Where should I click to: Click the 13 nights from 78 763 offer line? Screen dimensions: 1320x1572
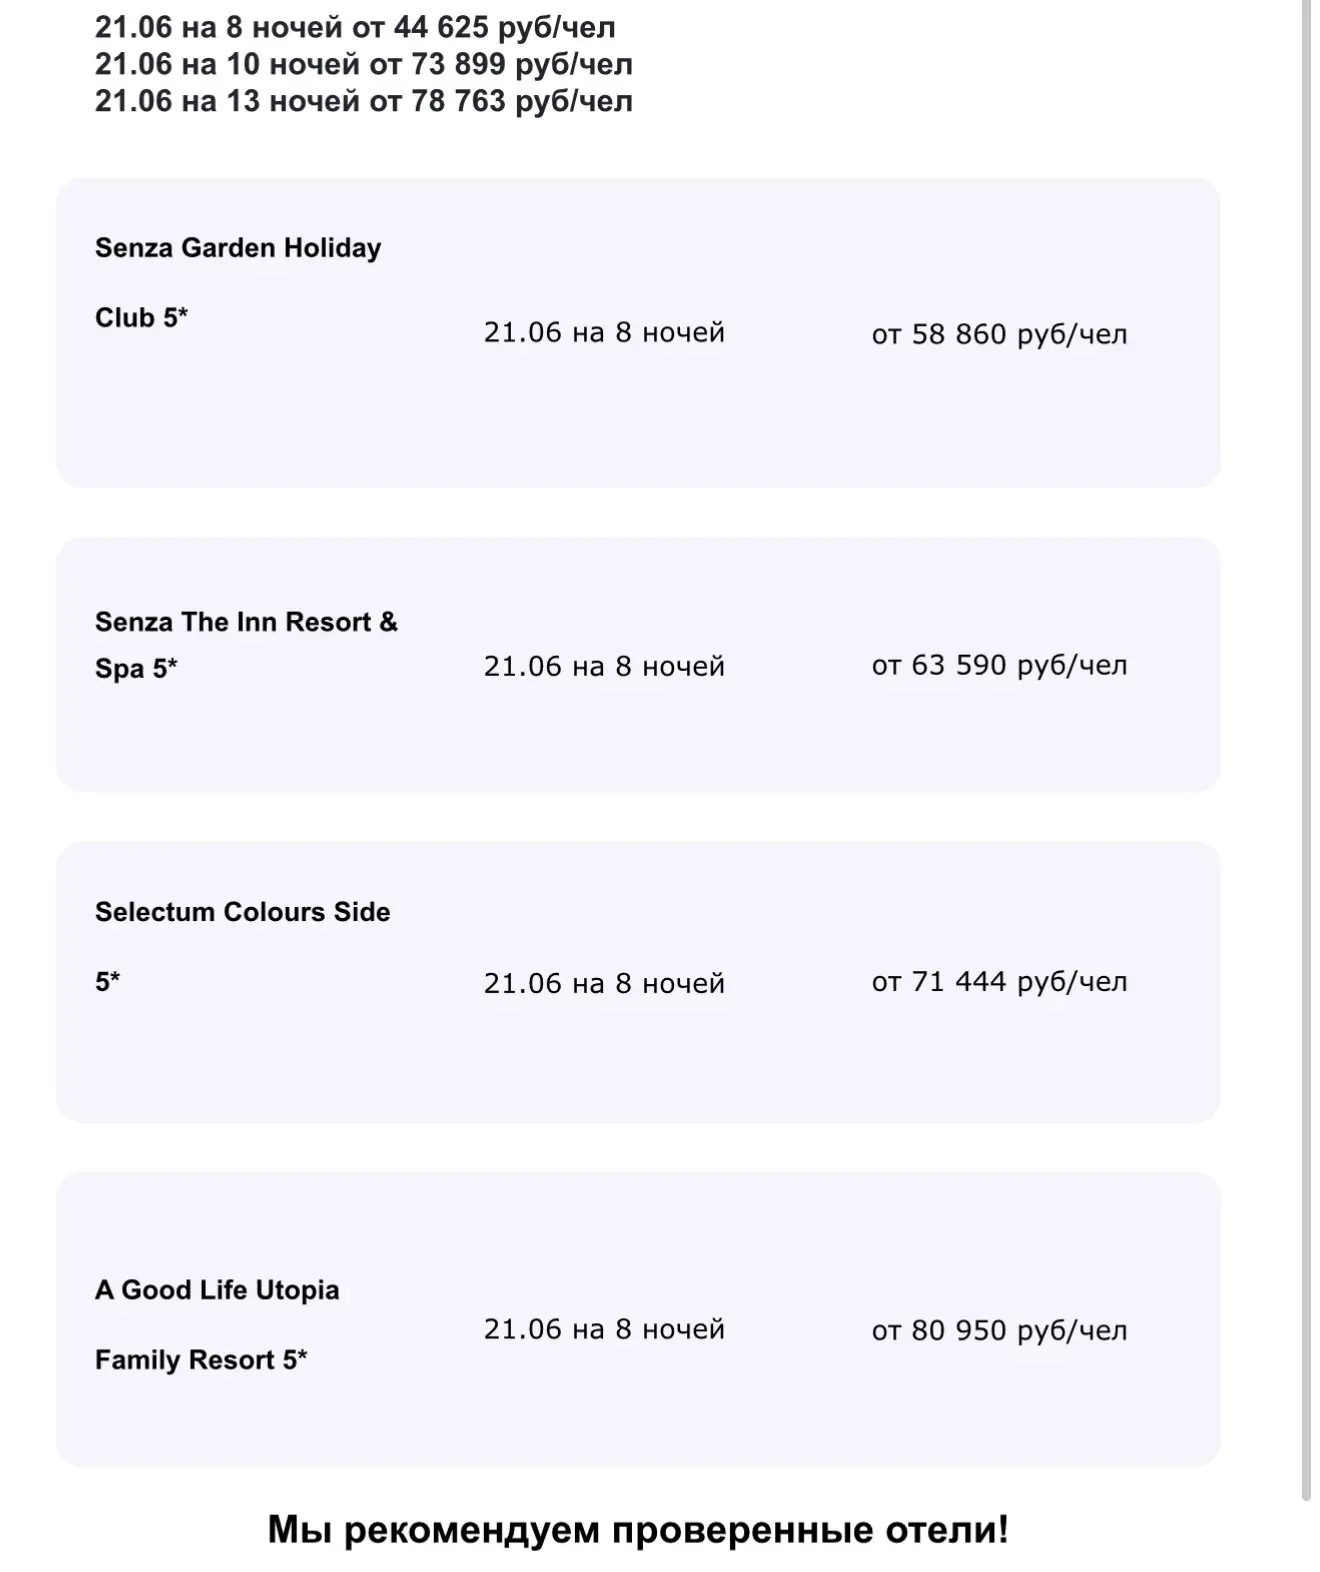click(x=364, y=101)
